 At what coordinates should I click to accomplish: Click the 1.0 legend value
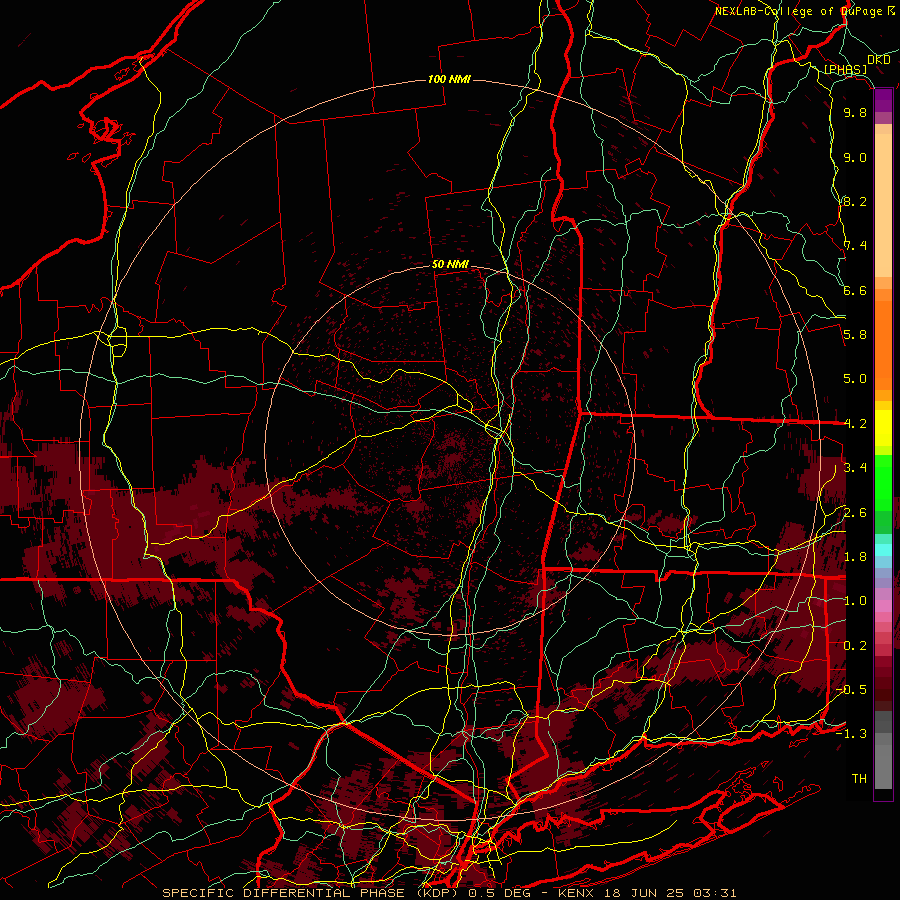click(x=855, y=601)
